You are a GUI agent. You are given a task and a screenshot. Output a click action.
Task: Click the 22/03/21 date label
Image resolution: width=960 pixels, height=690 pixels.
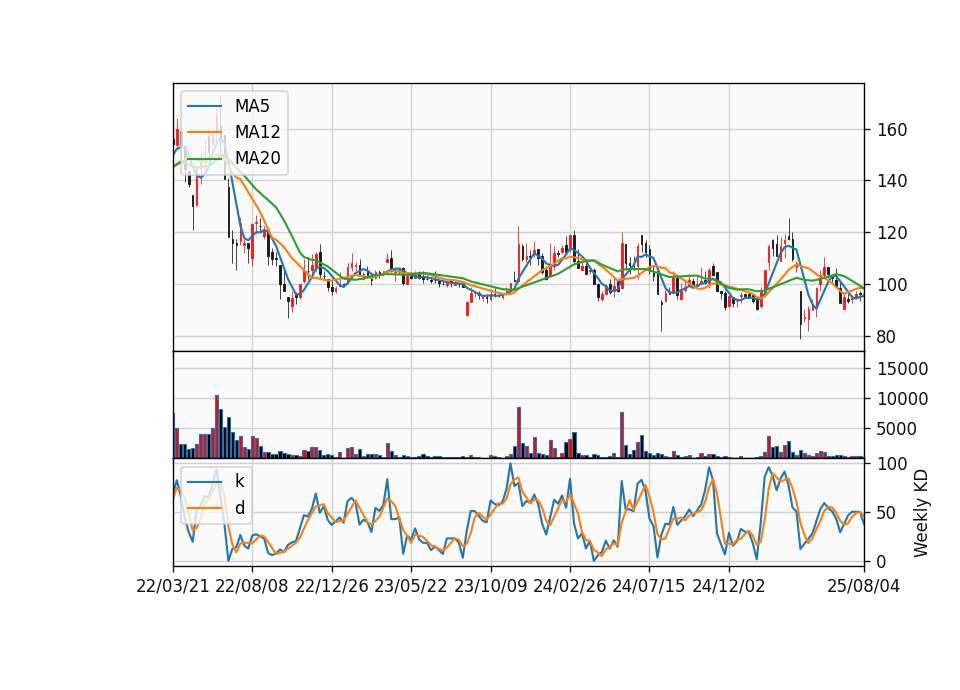click(x=173, y=586)
